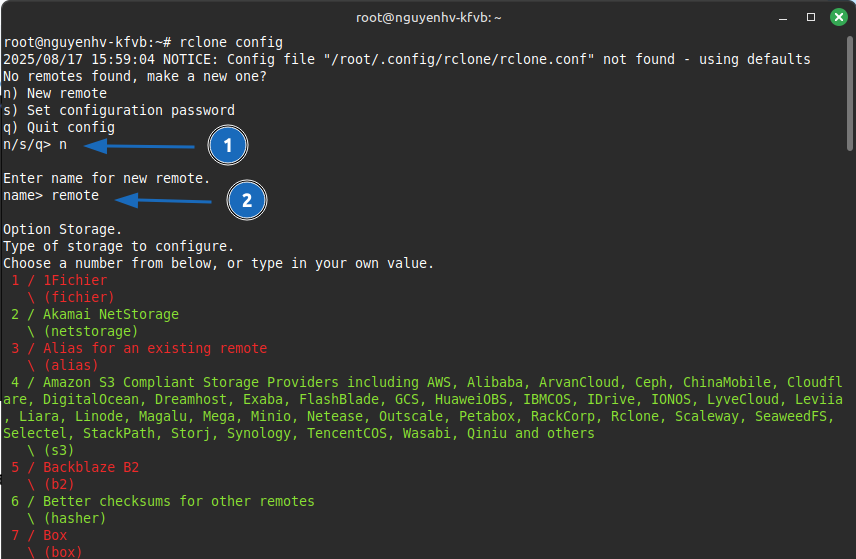Click the "name> remote" input line

[51, 195]
